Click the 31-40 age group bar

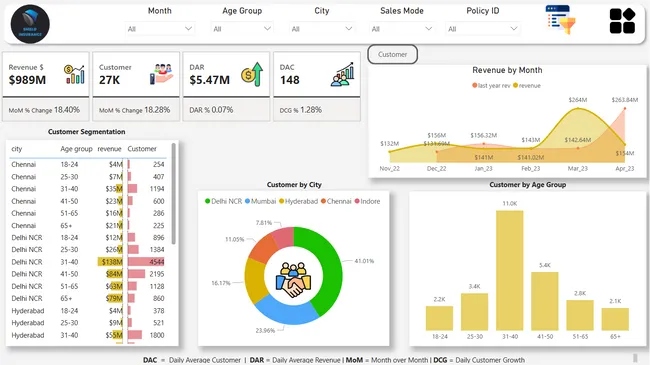click(x=509, y=270)
